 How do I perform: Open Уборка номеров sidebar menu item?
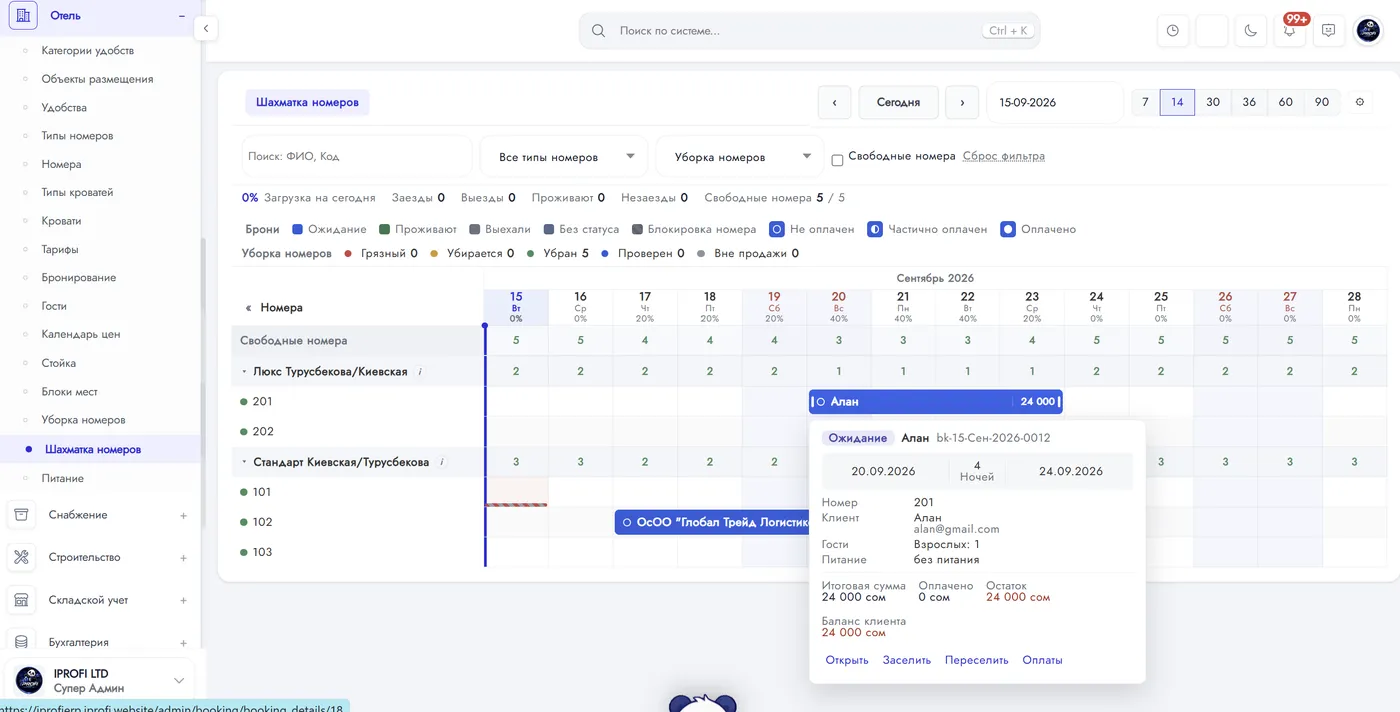[x=83, y=420]
